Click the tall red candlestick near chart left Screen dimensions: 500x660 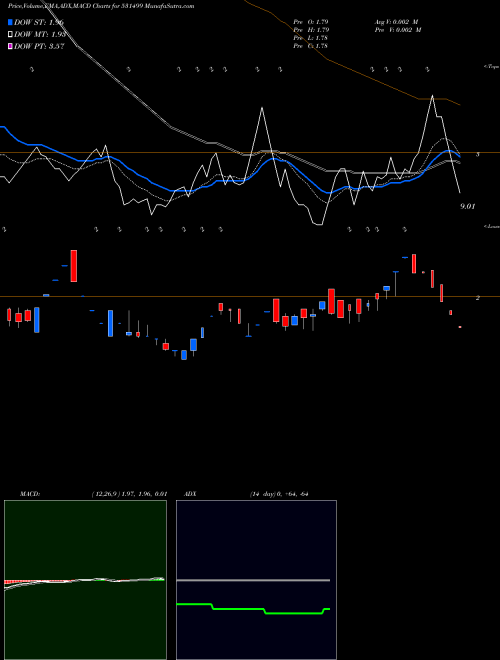click(74, 266)
